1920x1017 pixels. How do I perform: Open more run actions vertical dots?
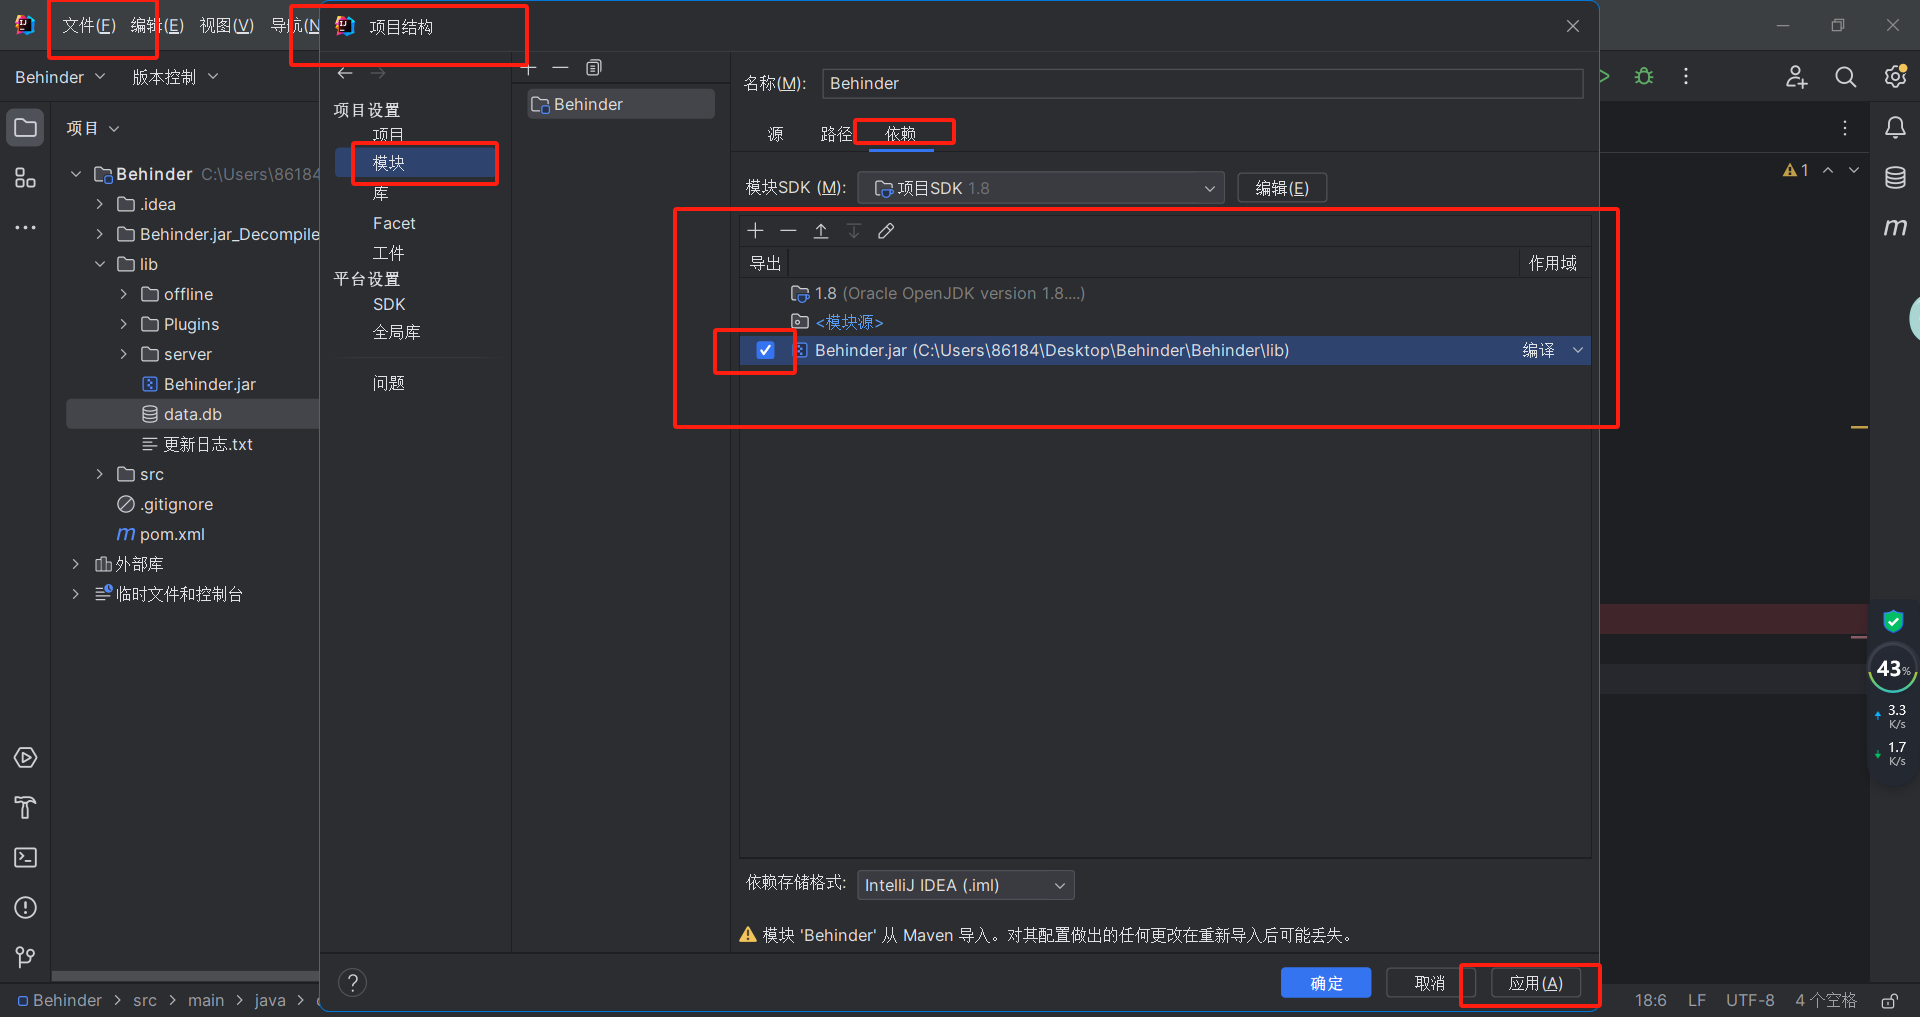[x=1686, y=77]
